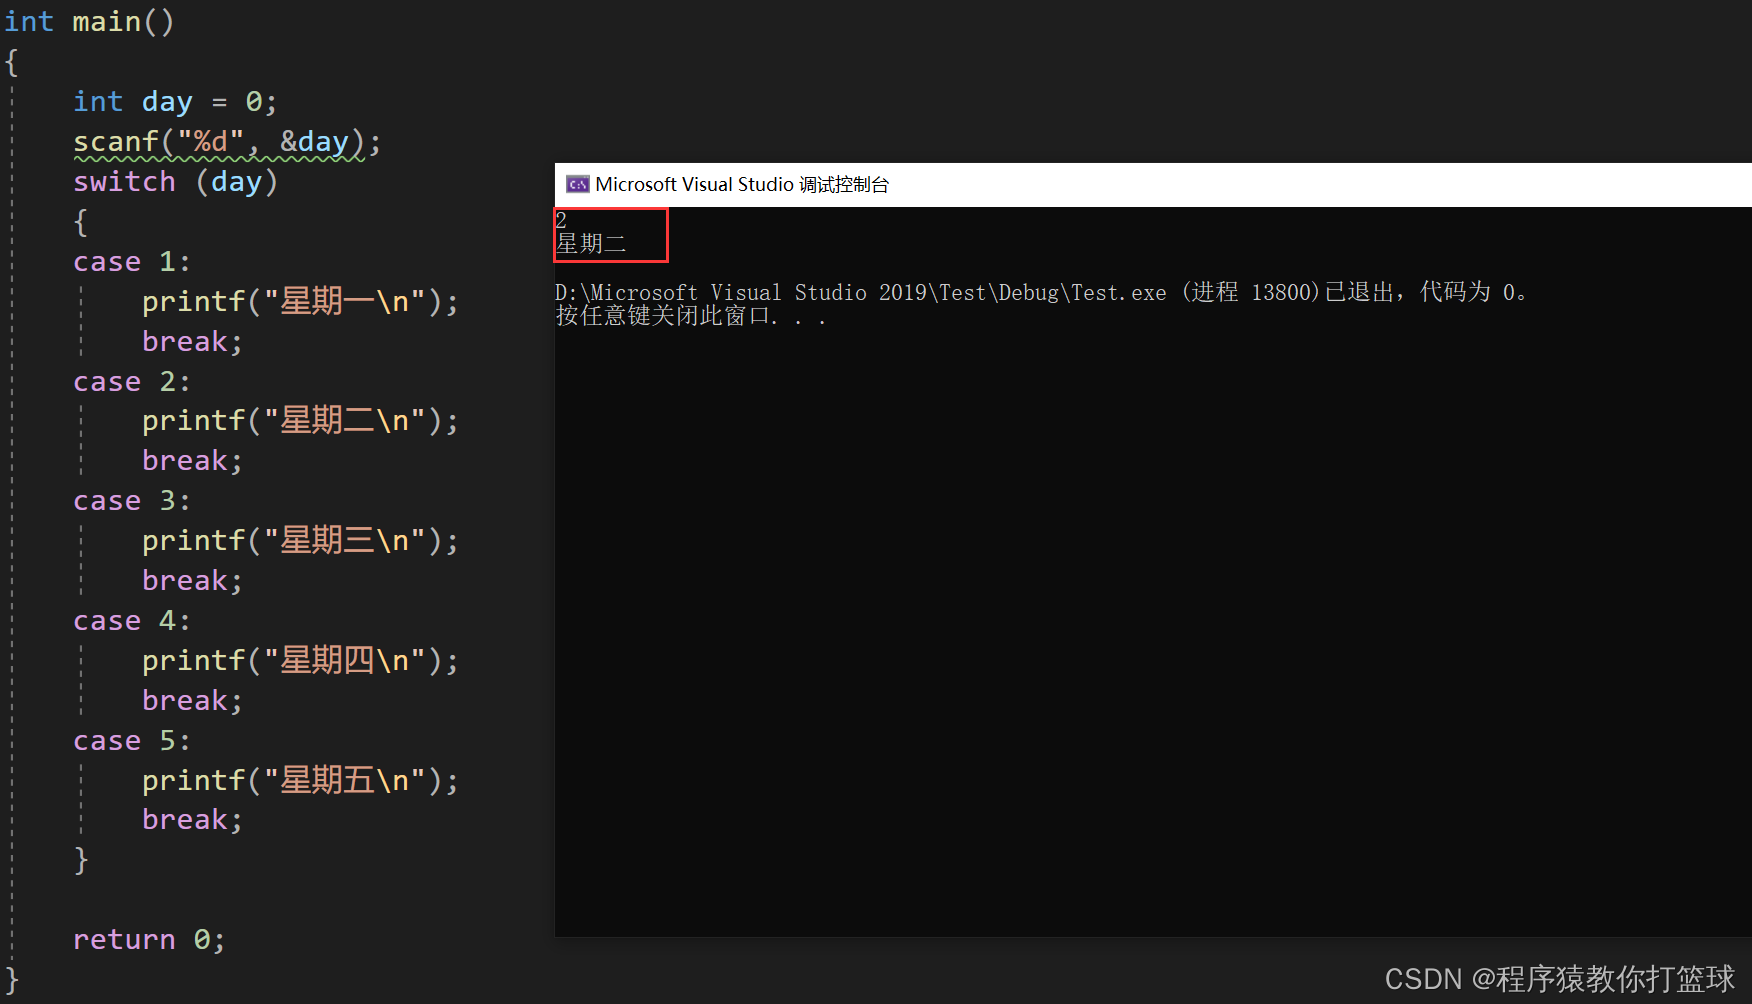This screenshot has width=1752, height=1004.
Task: Click the case 1: label
Action: tap(131, 261)
